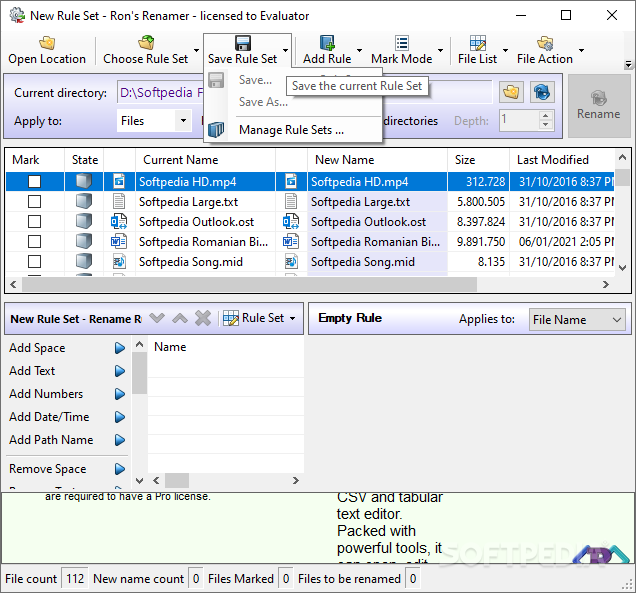Sort by the Last Modified column header
The height and width of the screenshot is (593, 636).
click(562, 160)
